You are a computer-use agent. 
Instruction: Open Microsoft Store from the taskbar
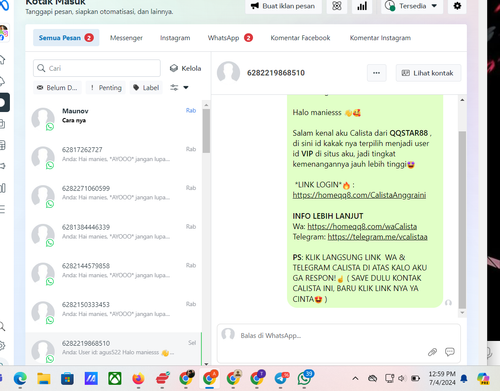click(x=67, y=379)
